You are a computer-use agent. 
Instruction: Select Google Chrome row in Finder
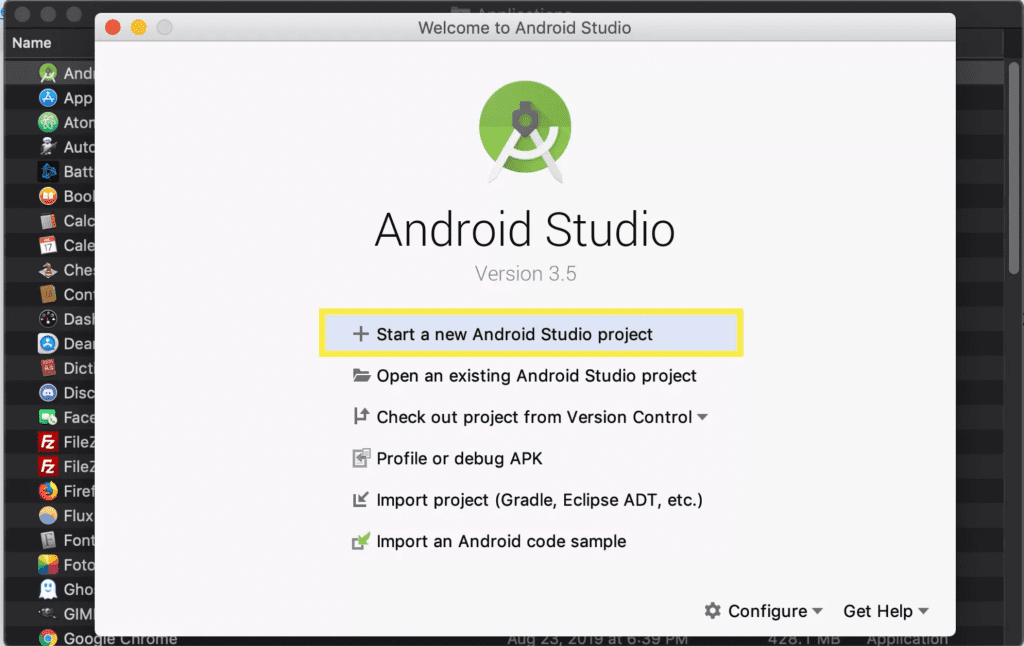click(504, 638)
